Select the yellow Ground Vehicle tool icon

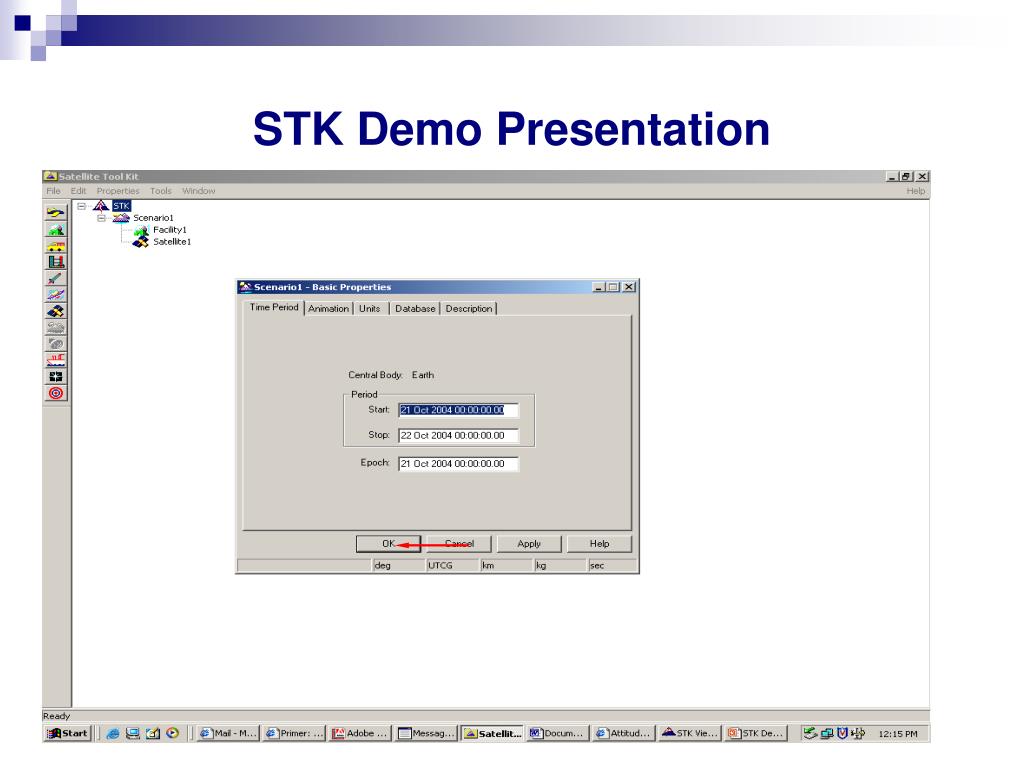pyautogui.click(x=56, y=246)
